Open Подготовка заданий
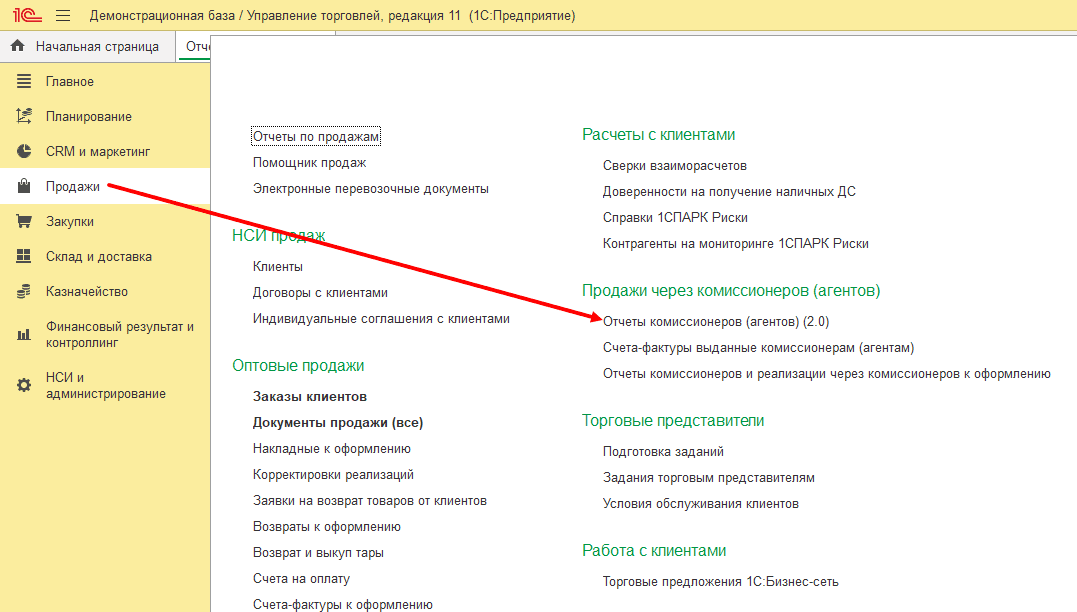The width and height of the screenshot is (1077, 612). click(x=663, y=451)
